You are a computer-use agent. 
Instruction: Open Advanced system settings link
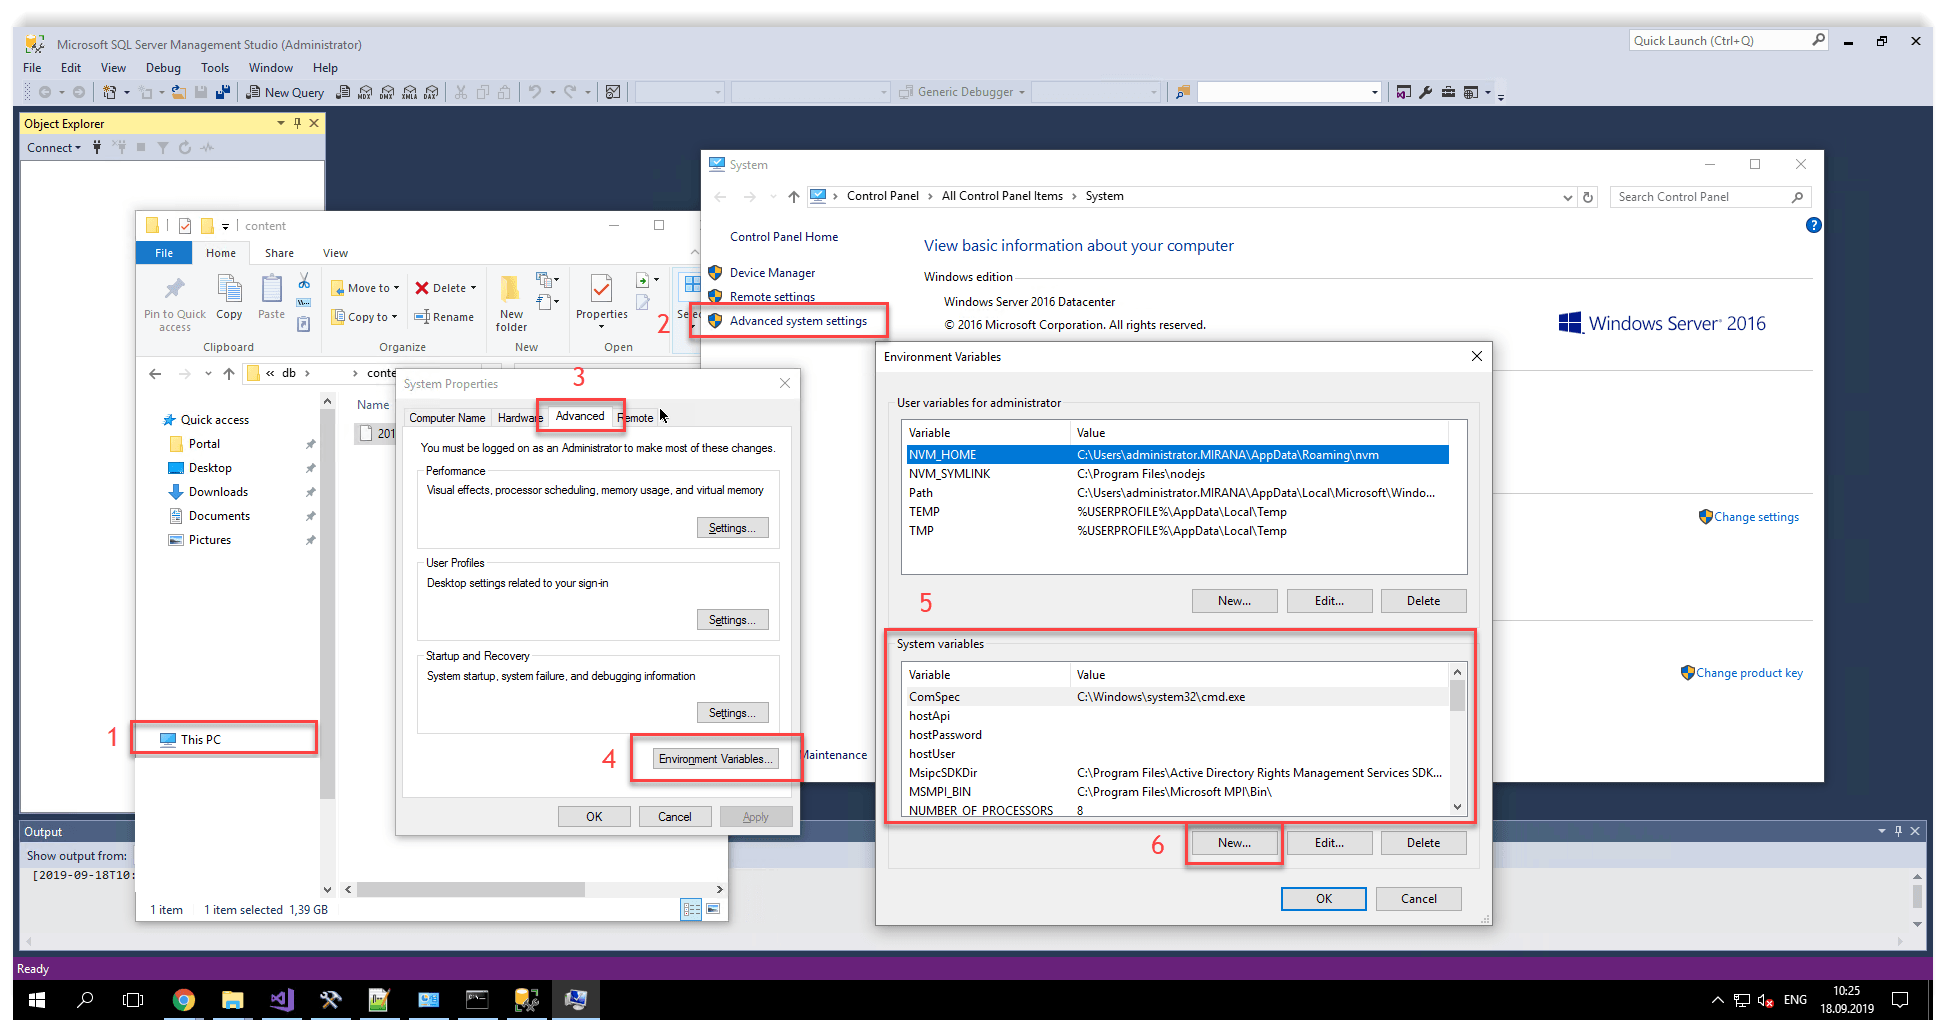(797, 321)
